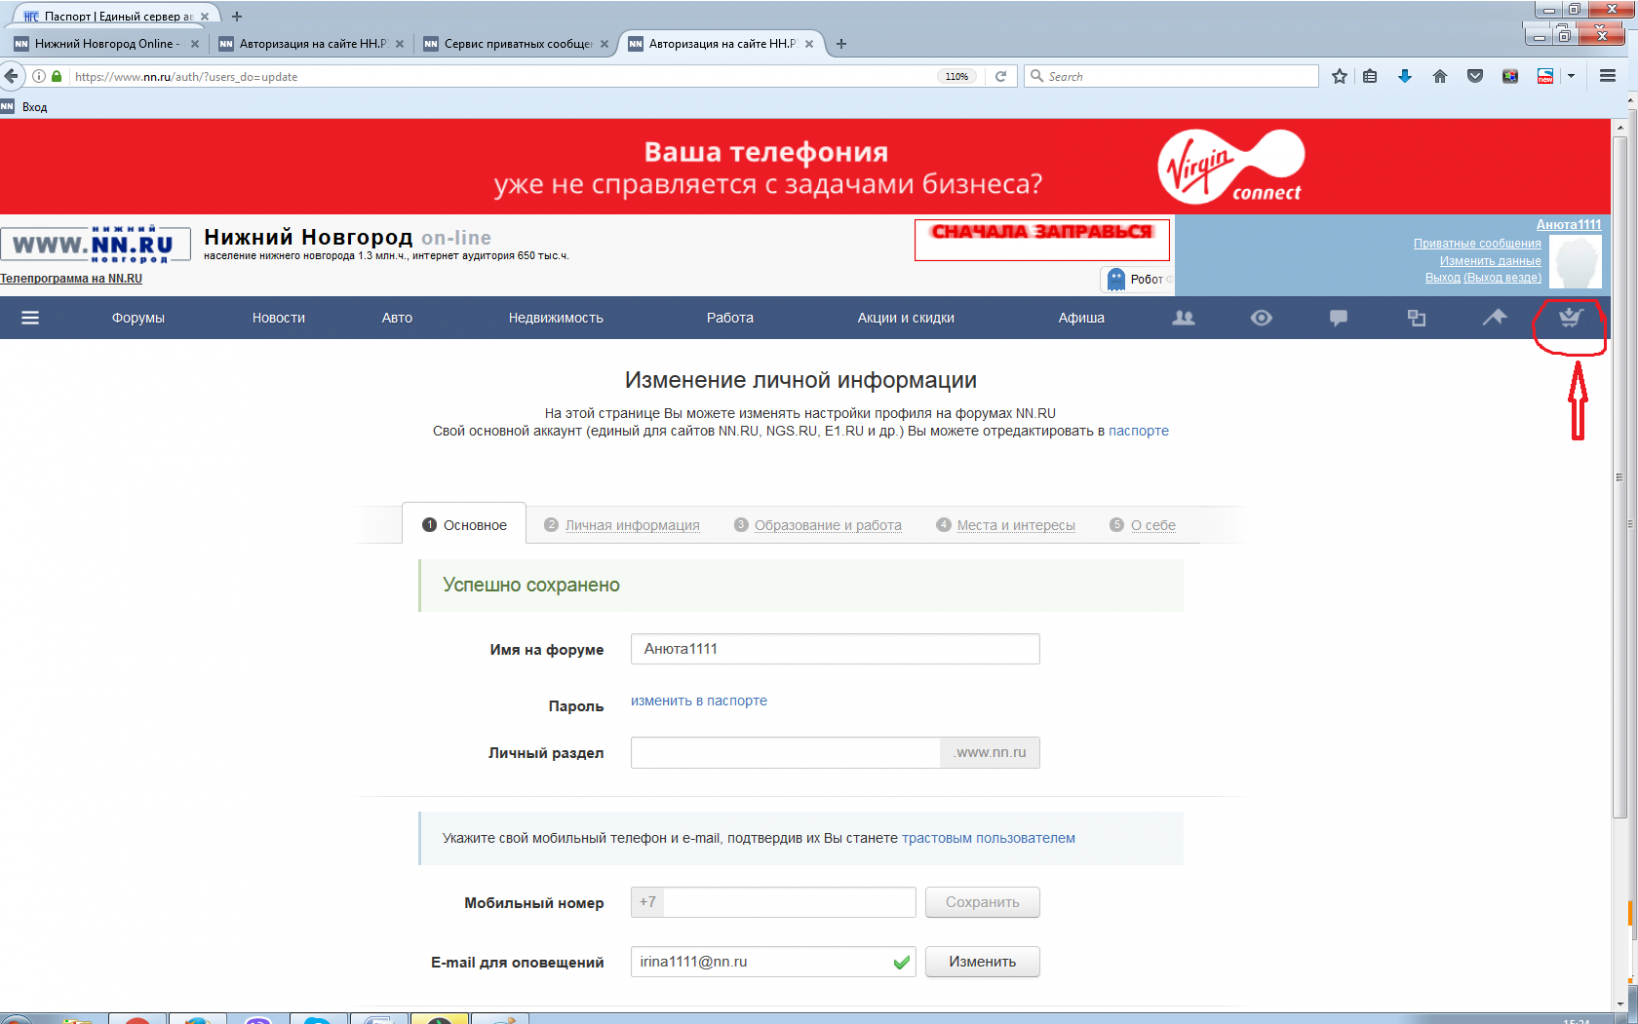The height and width of the screenshot is (1024, 1638).
Task: Open the people/users icon in navbar
Action: [1183, 318]
